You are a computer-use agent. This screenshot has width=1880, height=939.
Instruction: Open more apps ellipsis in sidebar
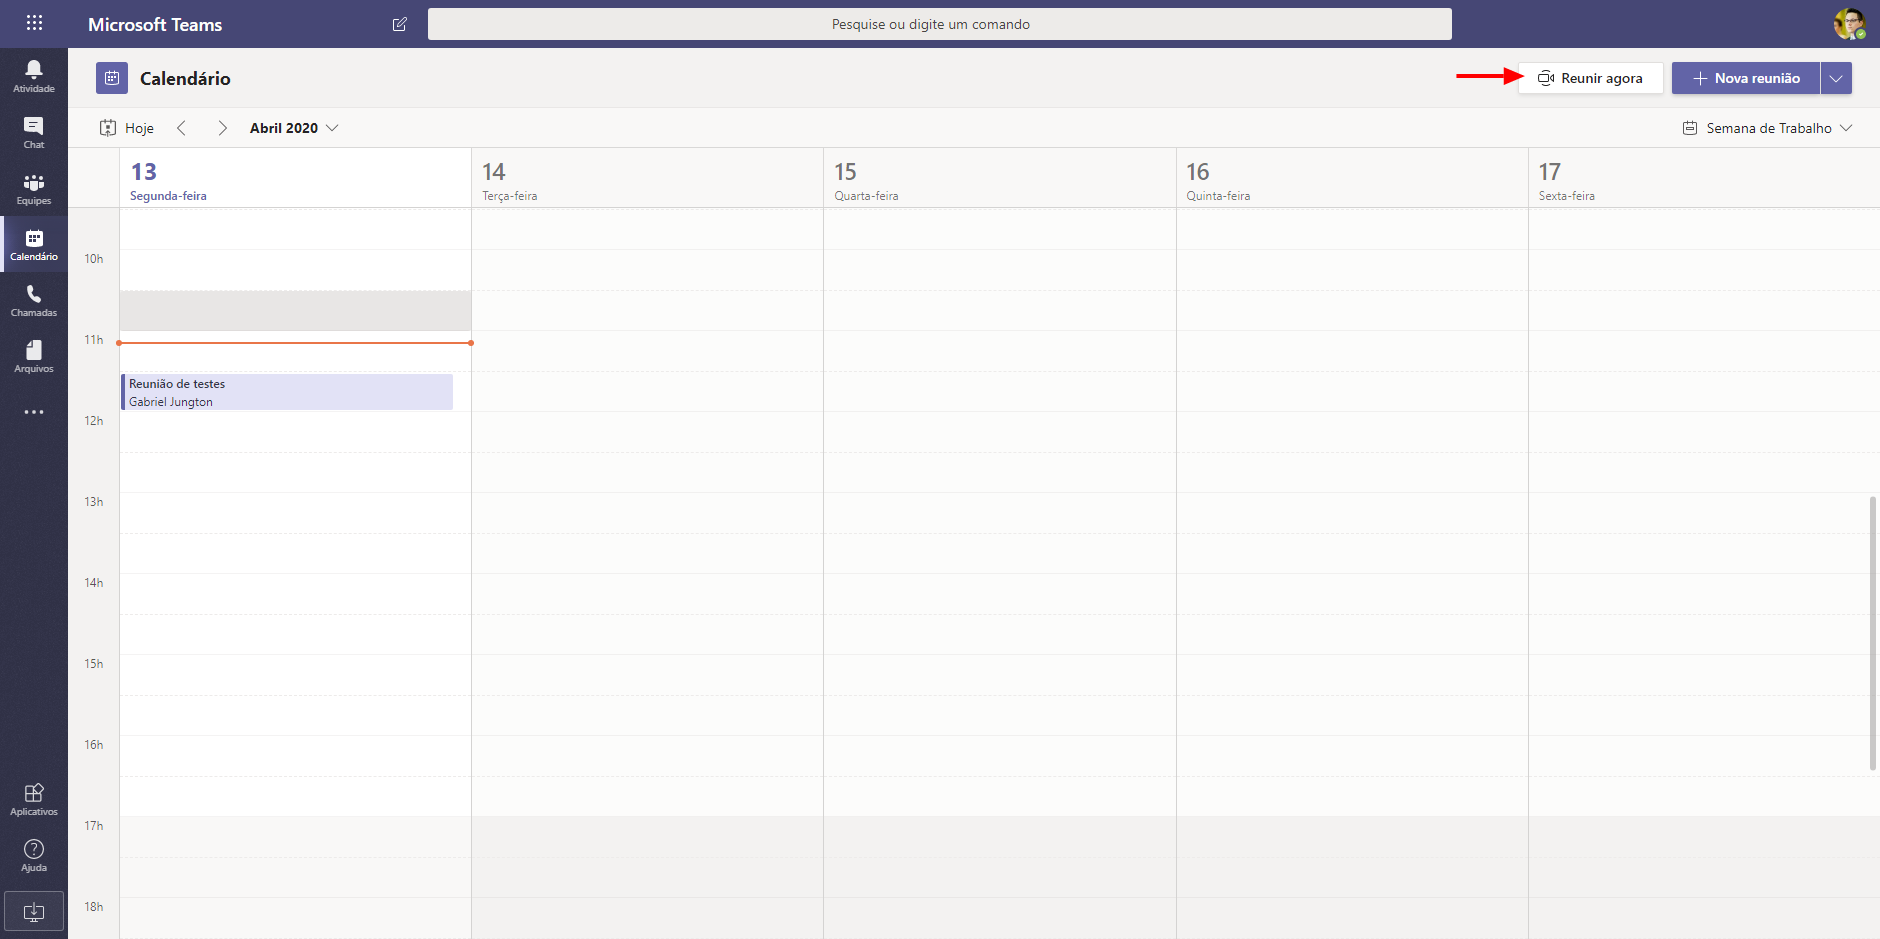click(x=34, y=412)
